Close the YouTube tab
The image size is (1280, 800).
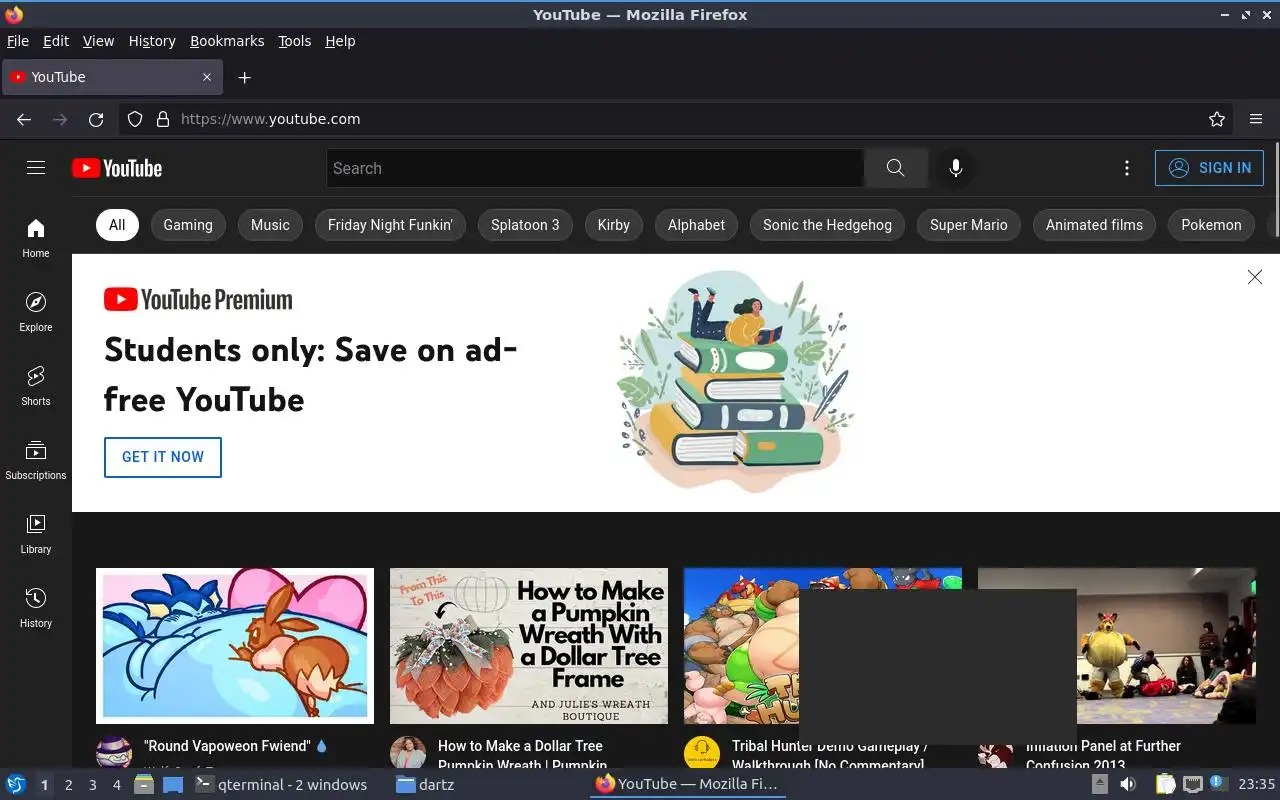[x=207, y=77]
